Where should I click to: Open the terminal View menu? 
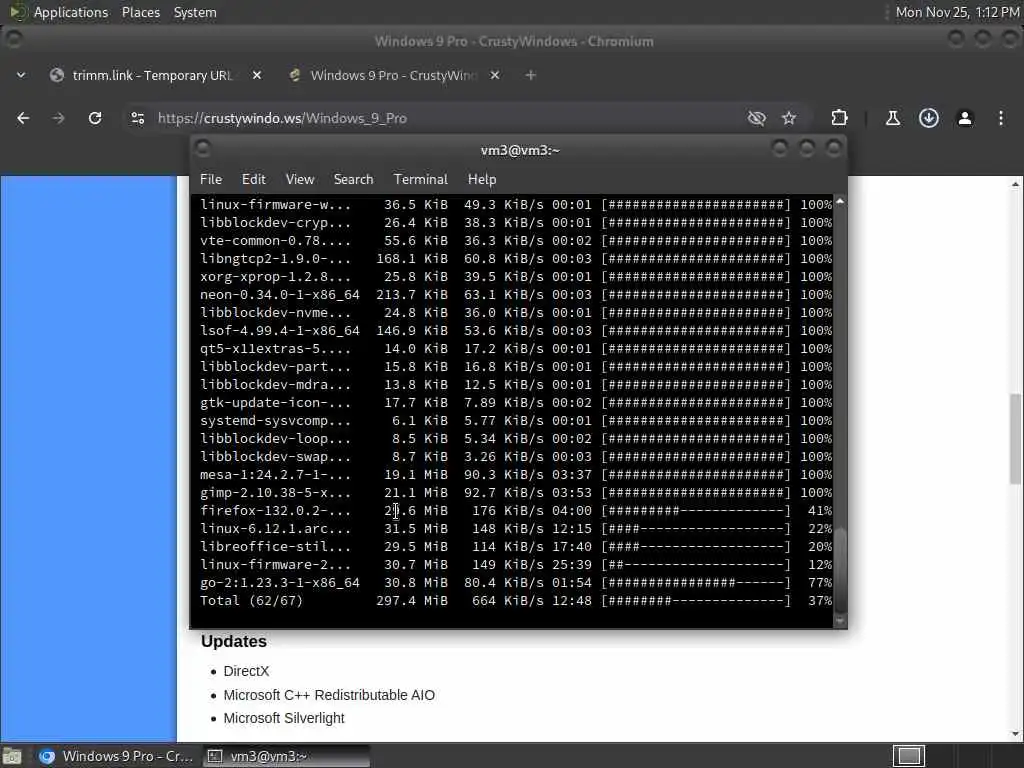point(300,179)
